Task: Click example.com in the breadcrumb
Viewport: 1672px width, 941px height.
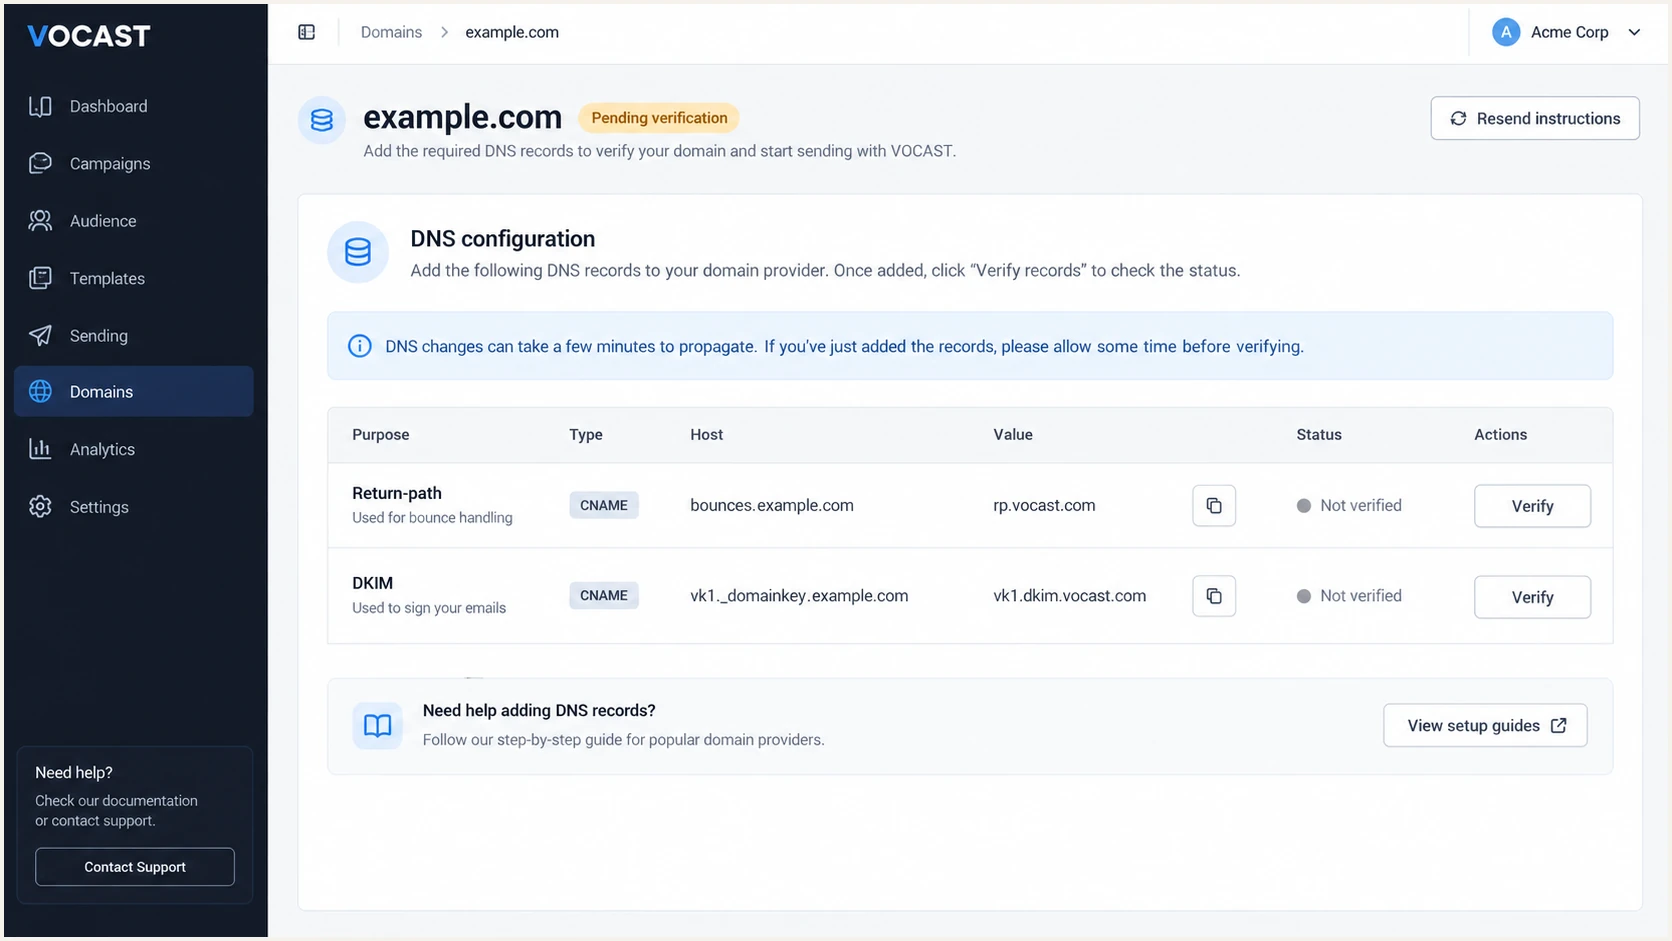Action: click(512, 32)
